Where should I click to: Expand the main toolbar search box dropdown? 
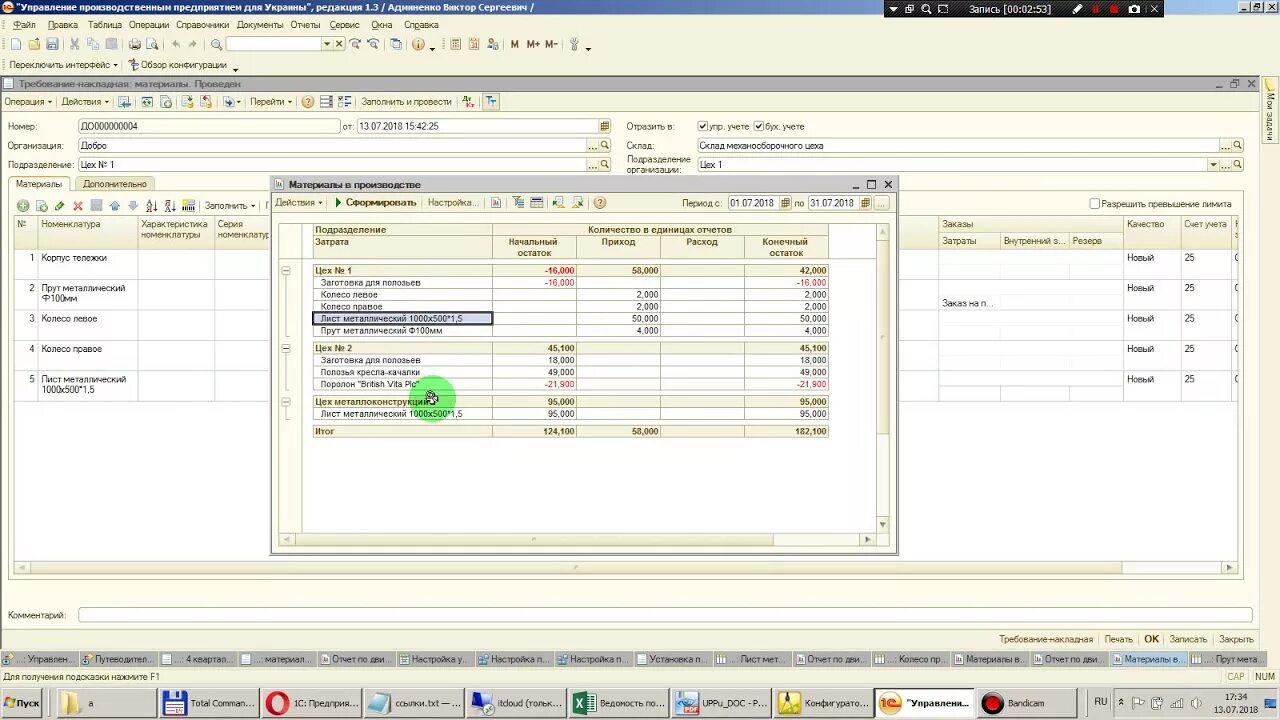(326, 44)
